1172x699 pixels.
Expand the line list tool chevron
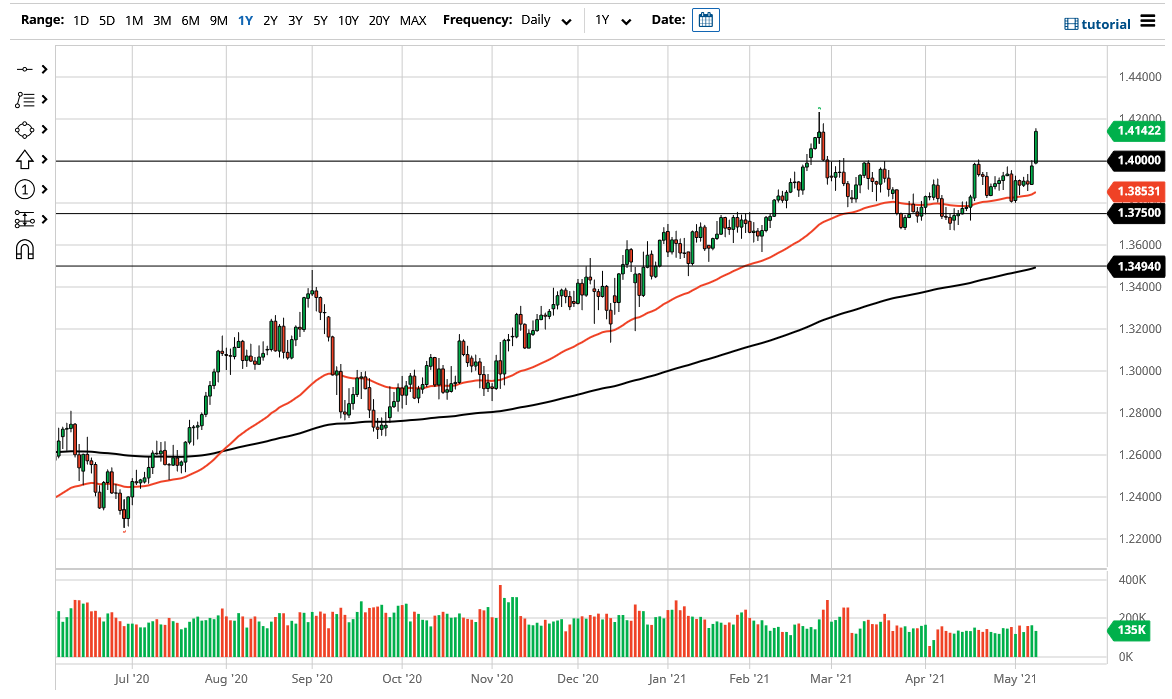[x=45, y=99]
